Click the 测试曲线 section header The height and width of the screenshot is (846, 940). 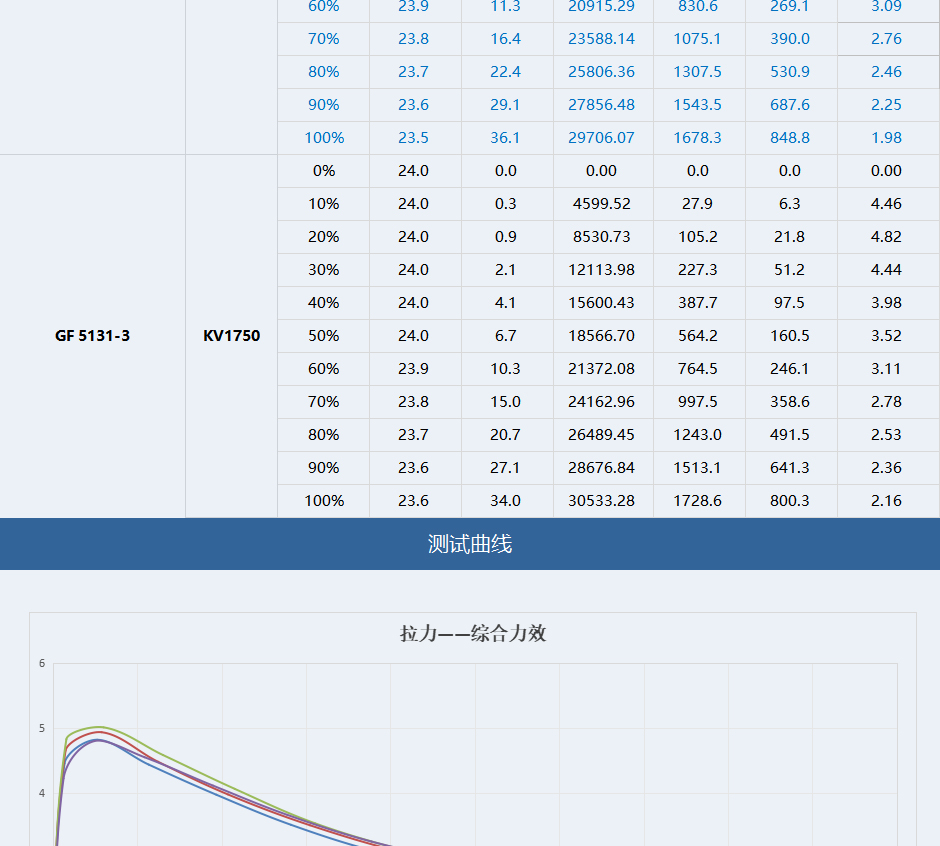click(470, 544)
